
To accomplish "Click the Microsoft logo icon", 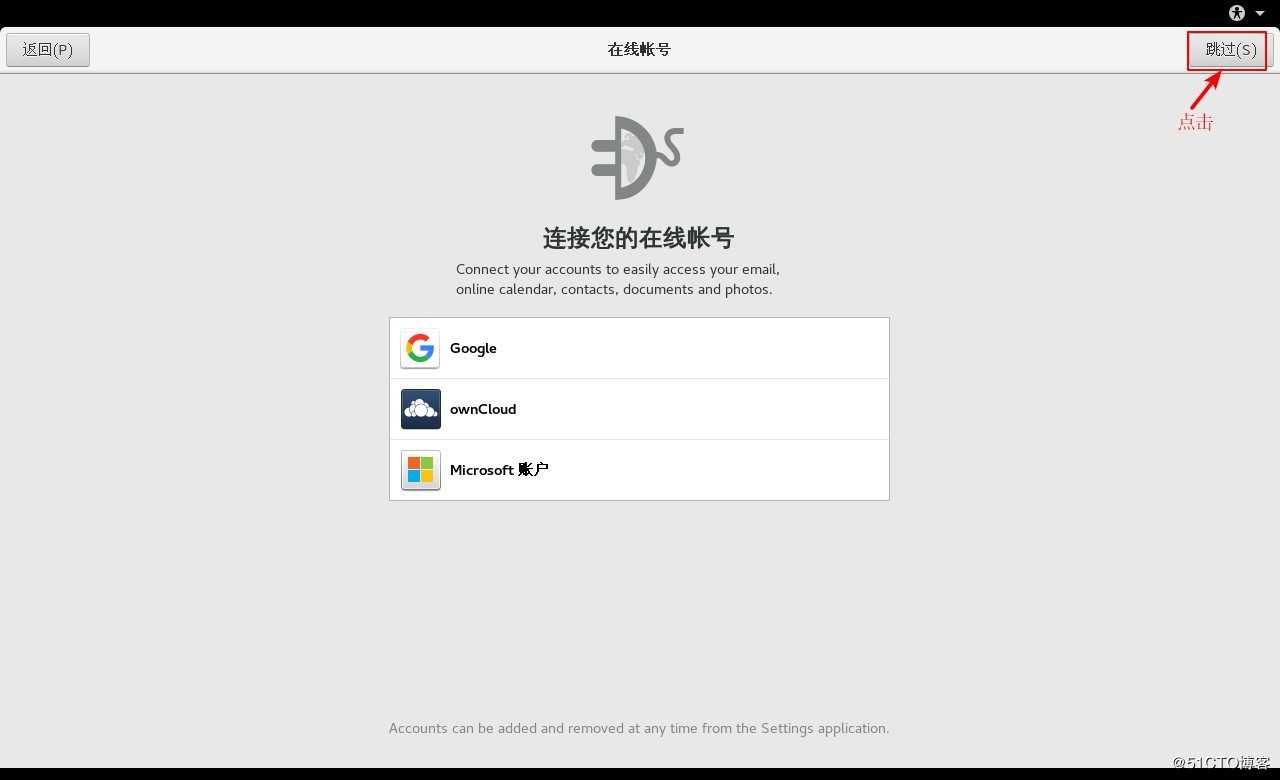I will coord(420,470).
